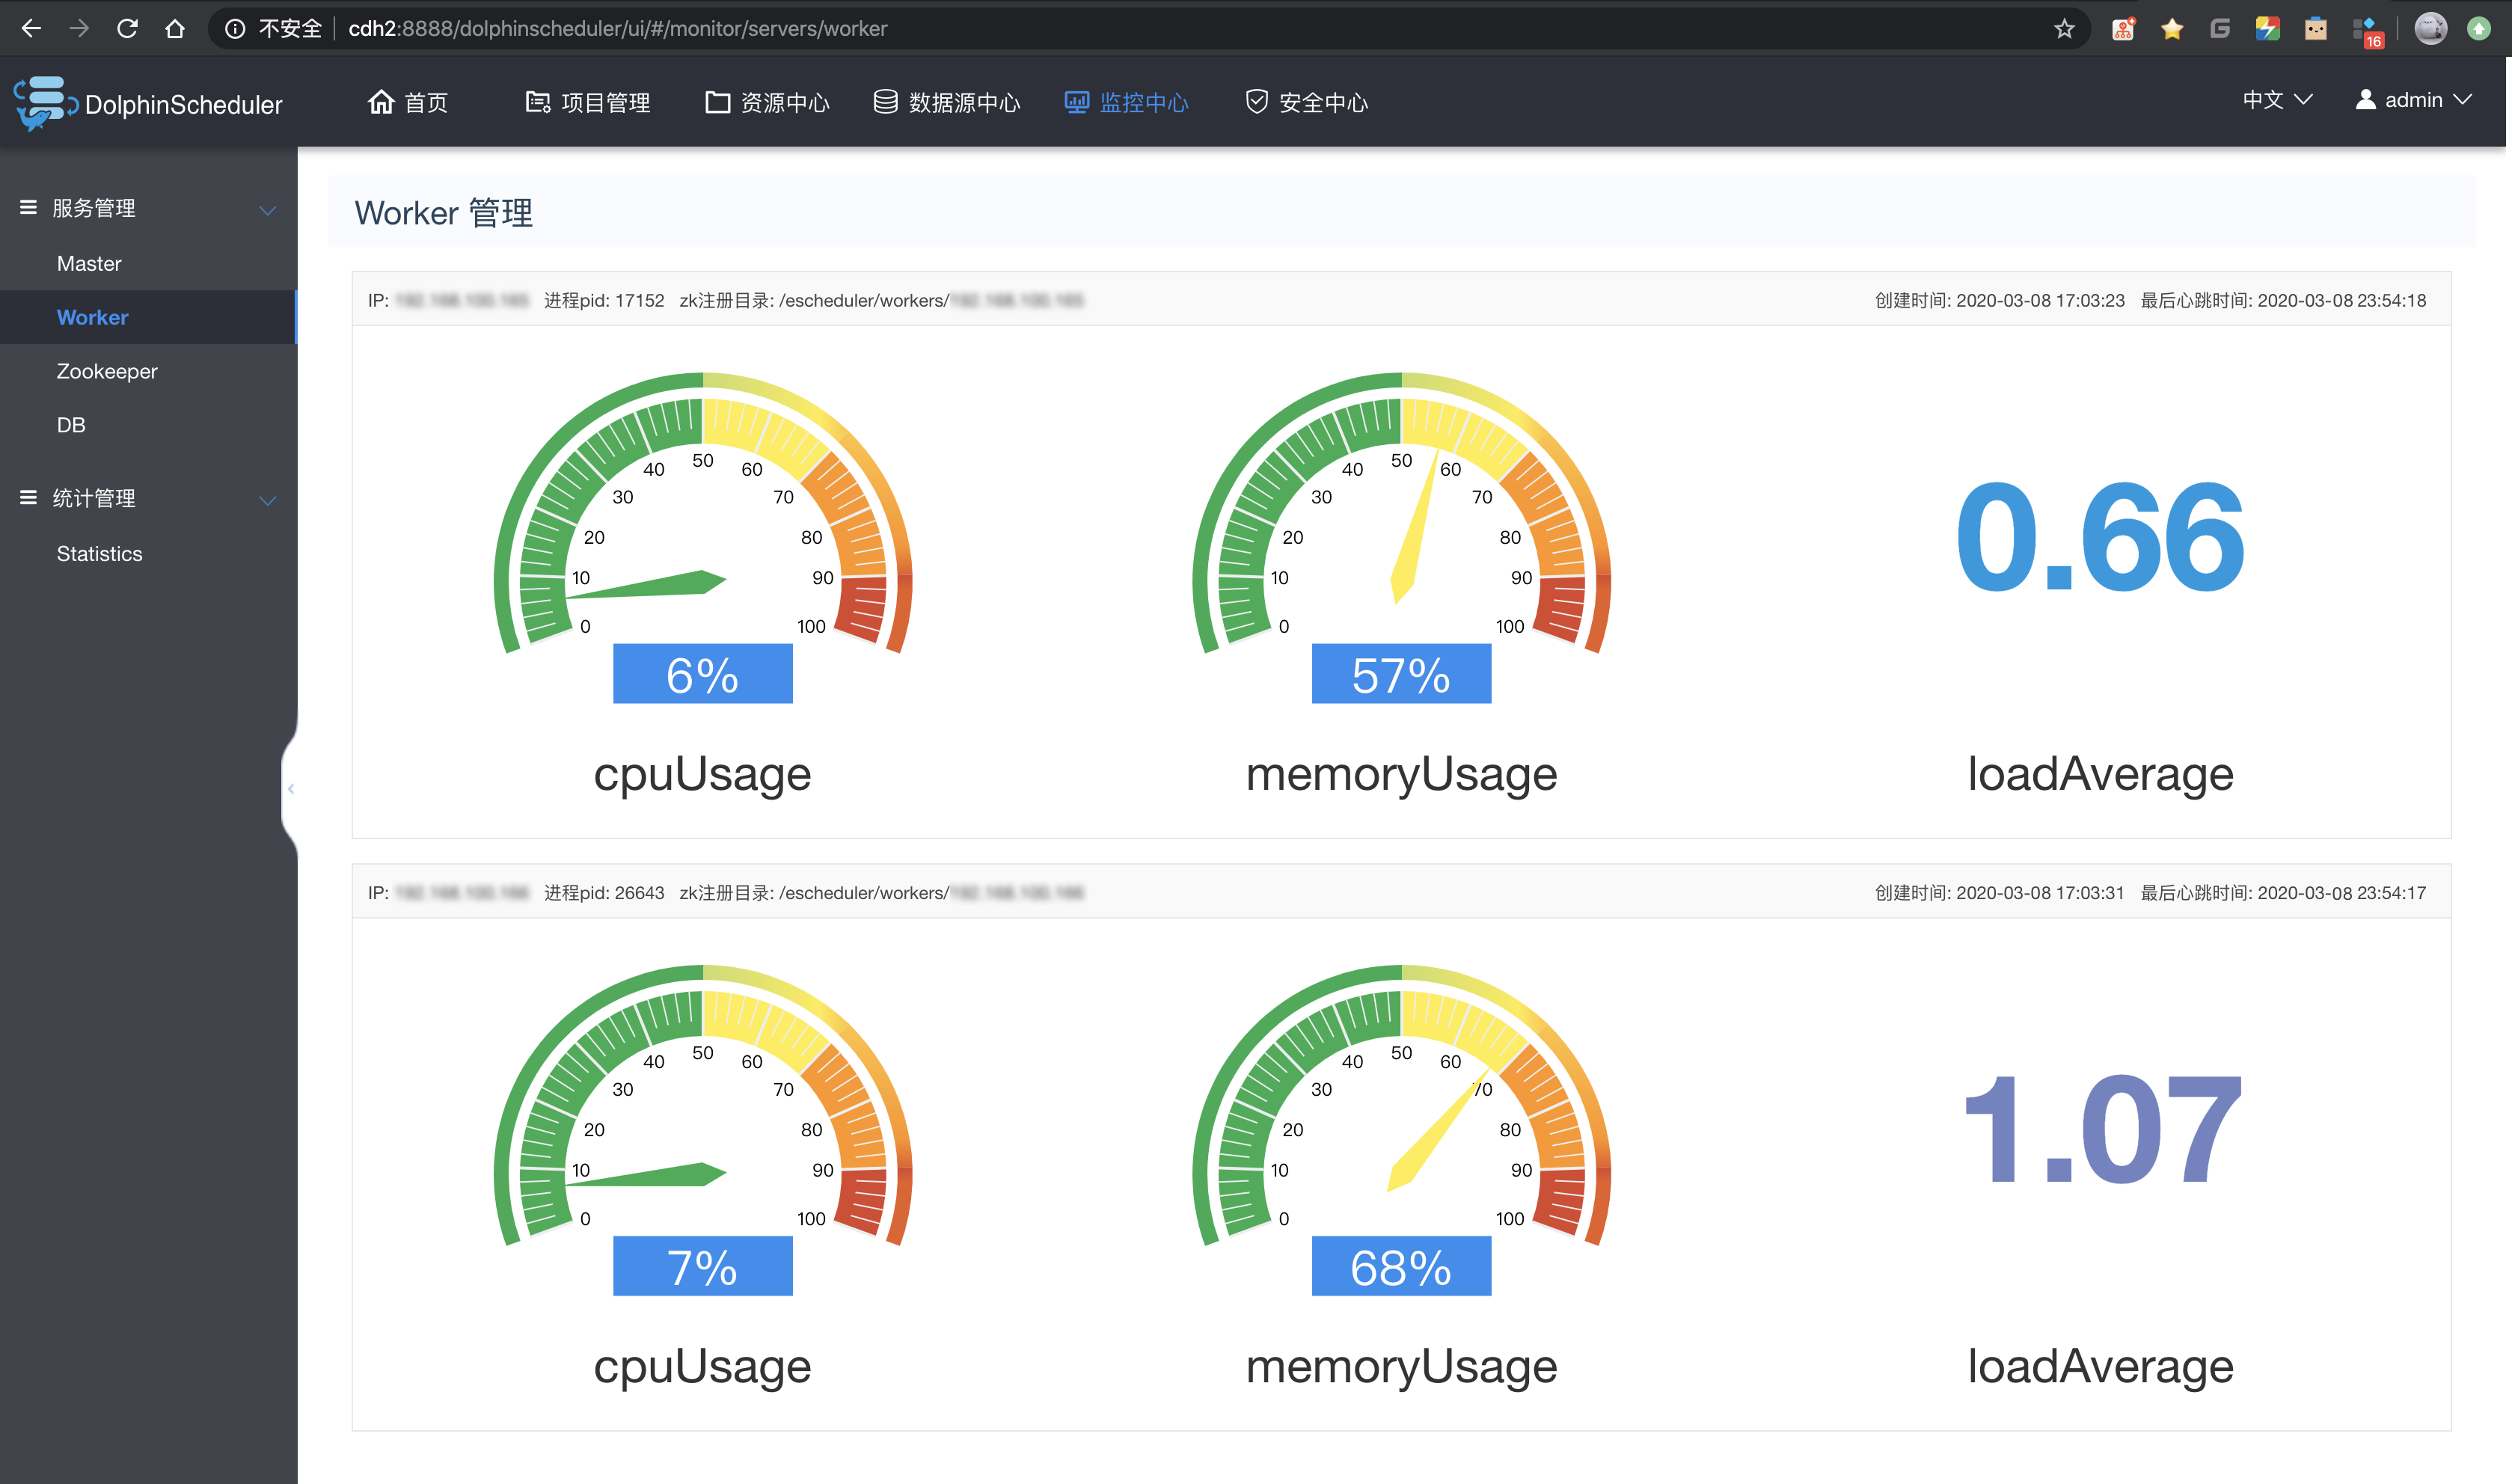Bookmark page with the star icon

[2064, 28]
